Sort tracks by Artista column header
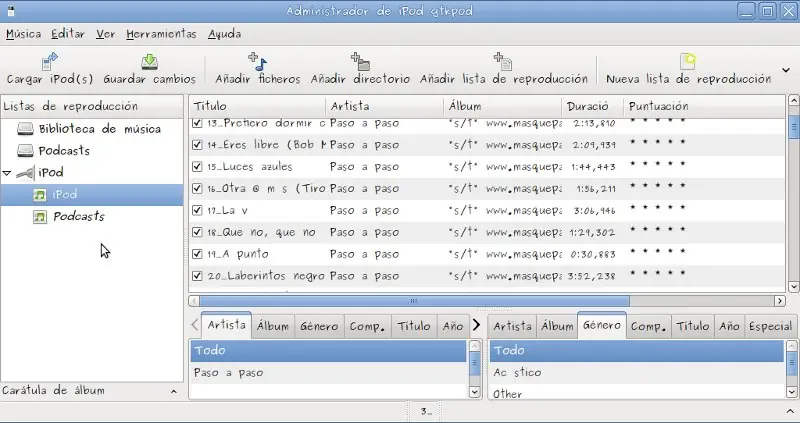800x423 pixels. tap(385, 106)
